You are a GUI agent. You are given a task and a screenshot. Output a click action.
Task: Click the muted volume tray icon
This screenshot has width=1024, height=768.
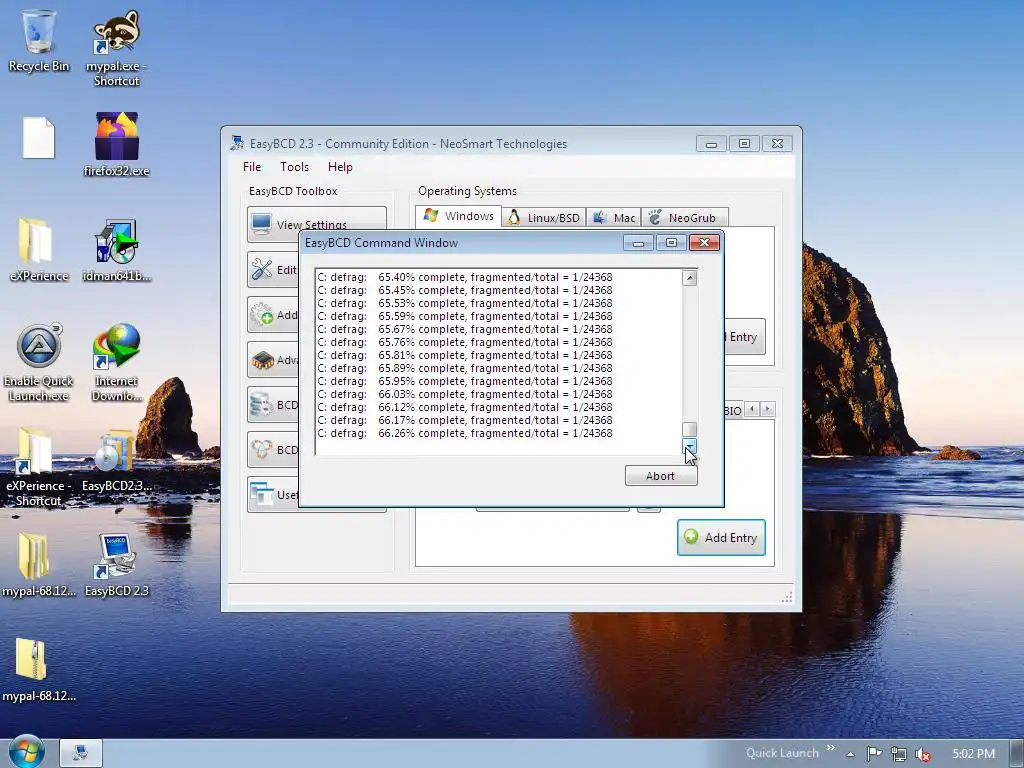tap(923, 754)
